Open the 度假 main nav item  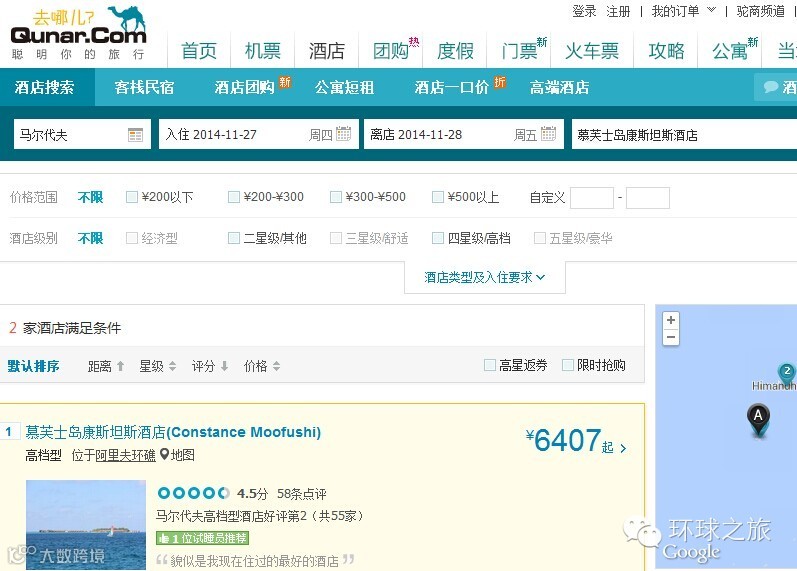(455, 51)
